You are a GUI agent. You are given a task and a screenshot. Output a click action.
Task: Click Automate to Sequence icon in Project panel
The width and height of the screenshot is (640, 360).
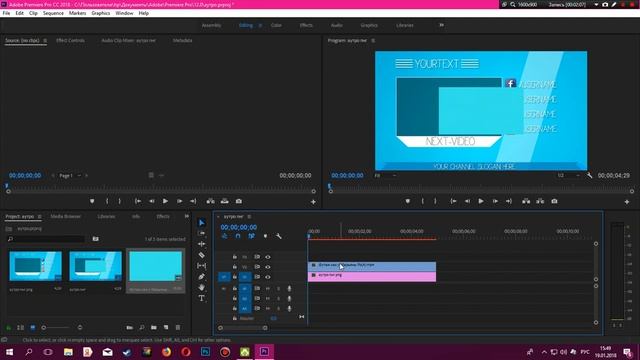129,327
